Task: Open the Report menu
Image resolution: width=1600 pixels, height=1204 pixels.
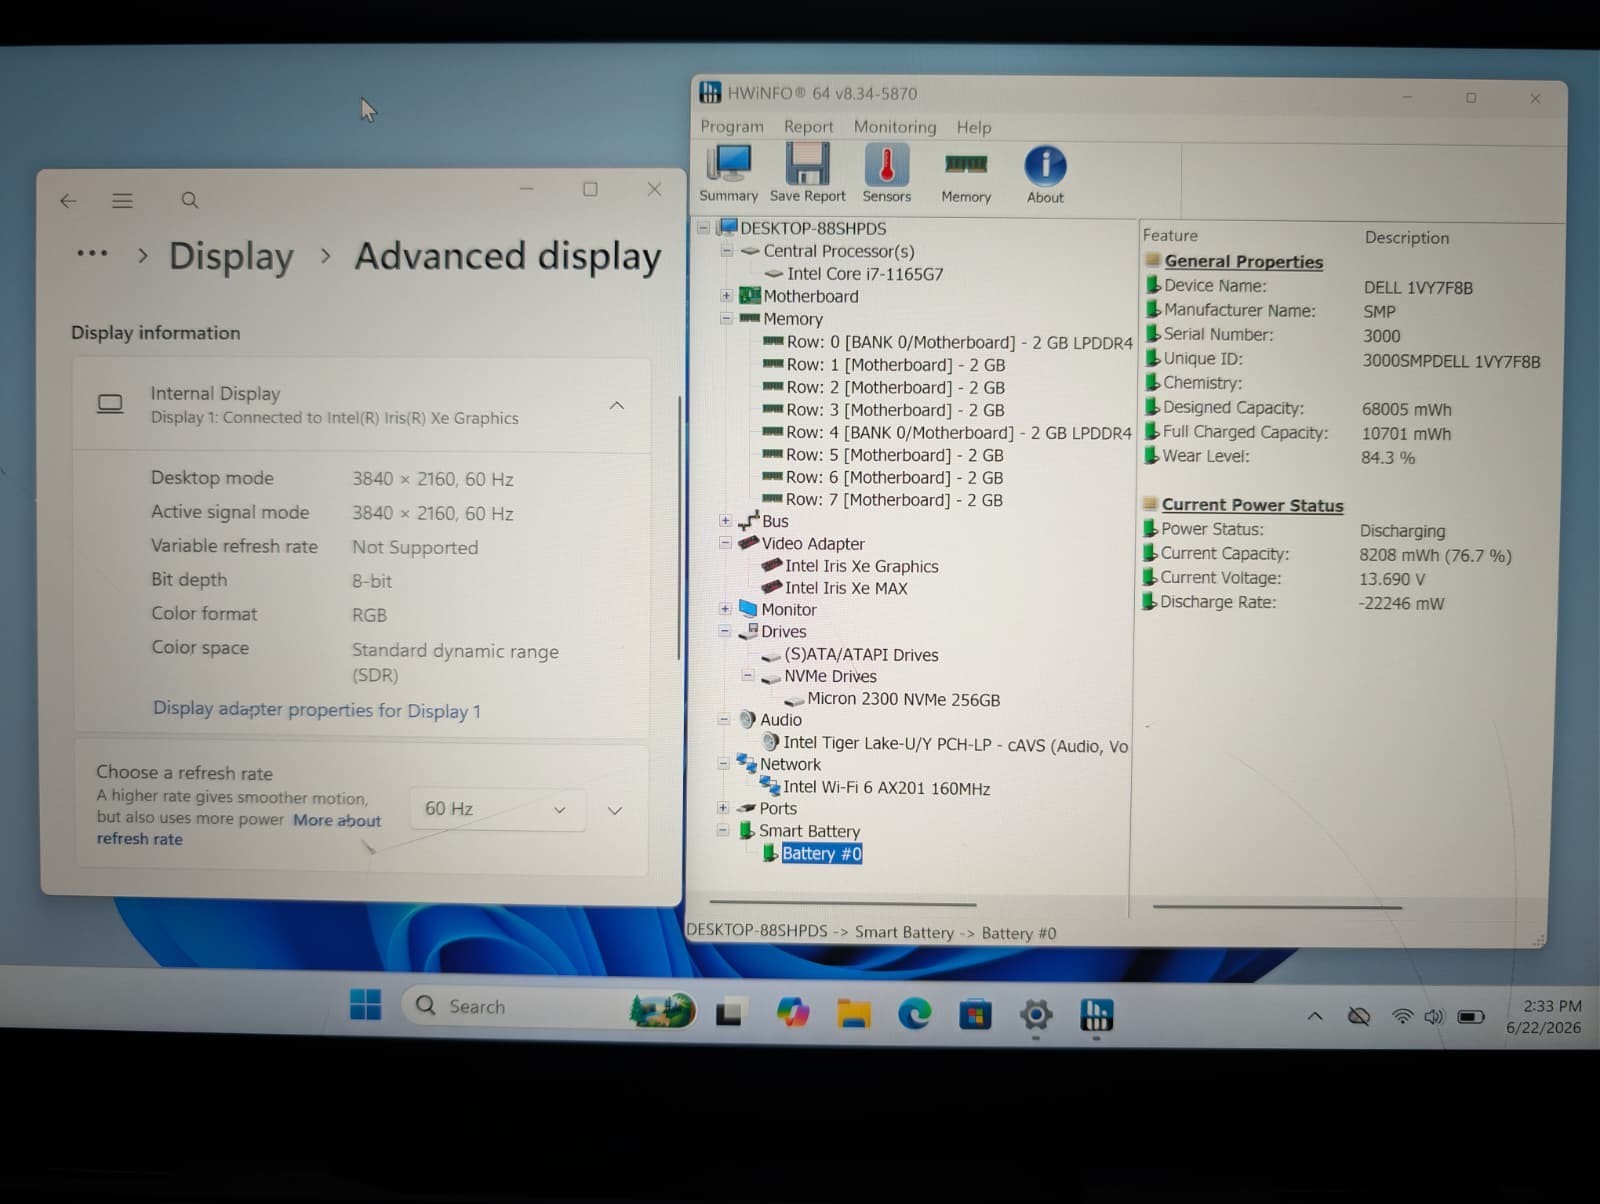Action: [x=808, y=127]
